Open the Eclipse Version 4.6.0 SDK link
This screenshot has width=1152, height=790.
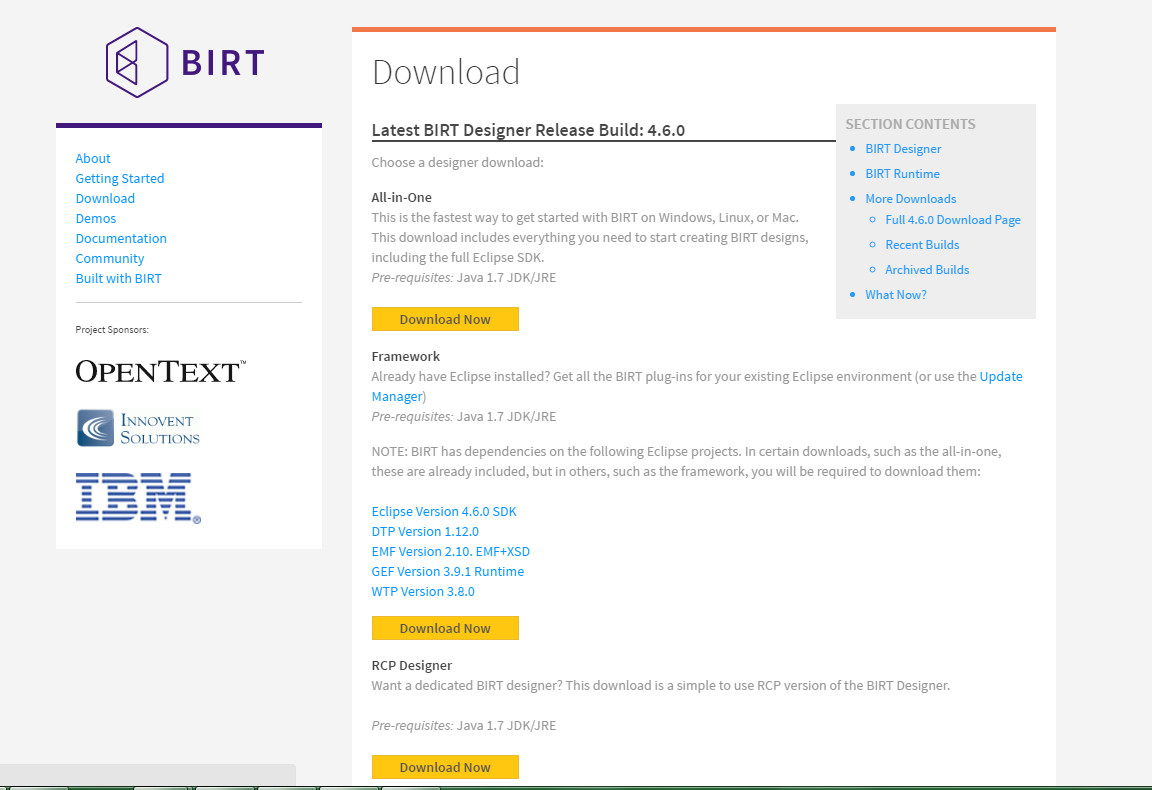(444, 511)
